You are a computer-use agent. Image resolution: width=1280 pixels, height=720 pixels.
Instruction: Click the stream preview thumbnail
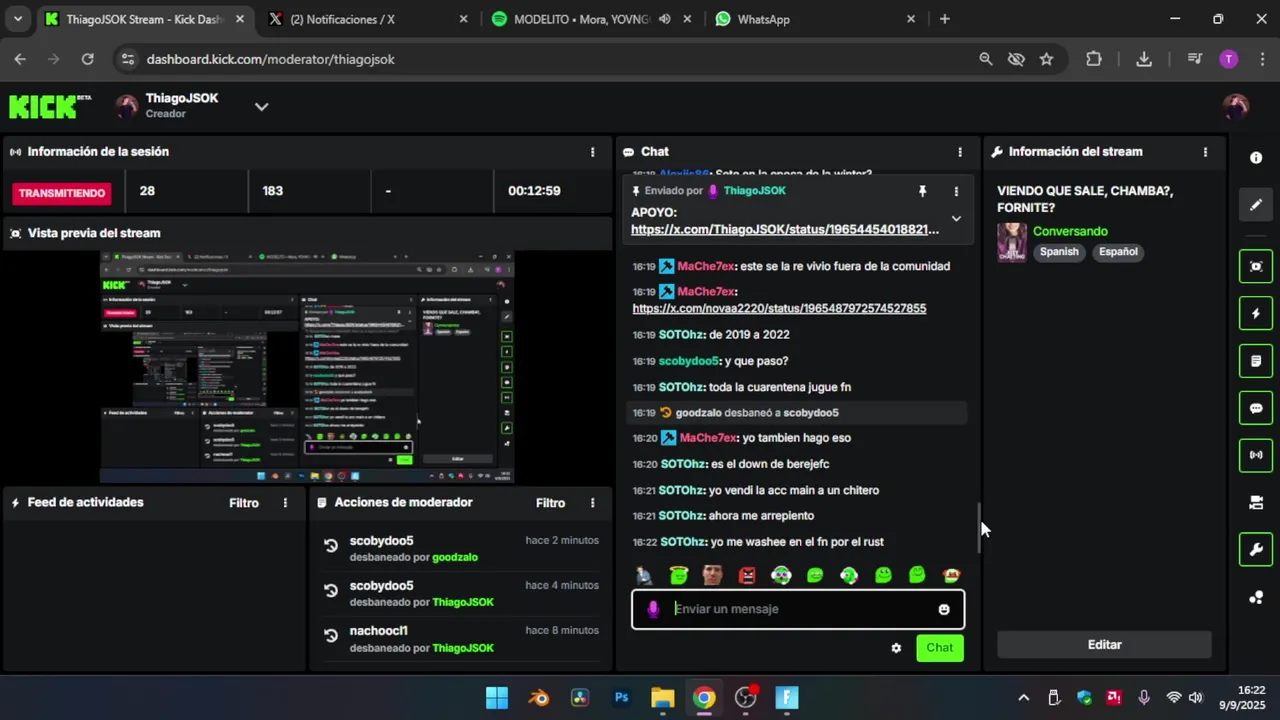(x=307, y=366)
